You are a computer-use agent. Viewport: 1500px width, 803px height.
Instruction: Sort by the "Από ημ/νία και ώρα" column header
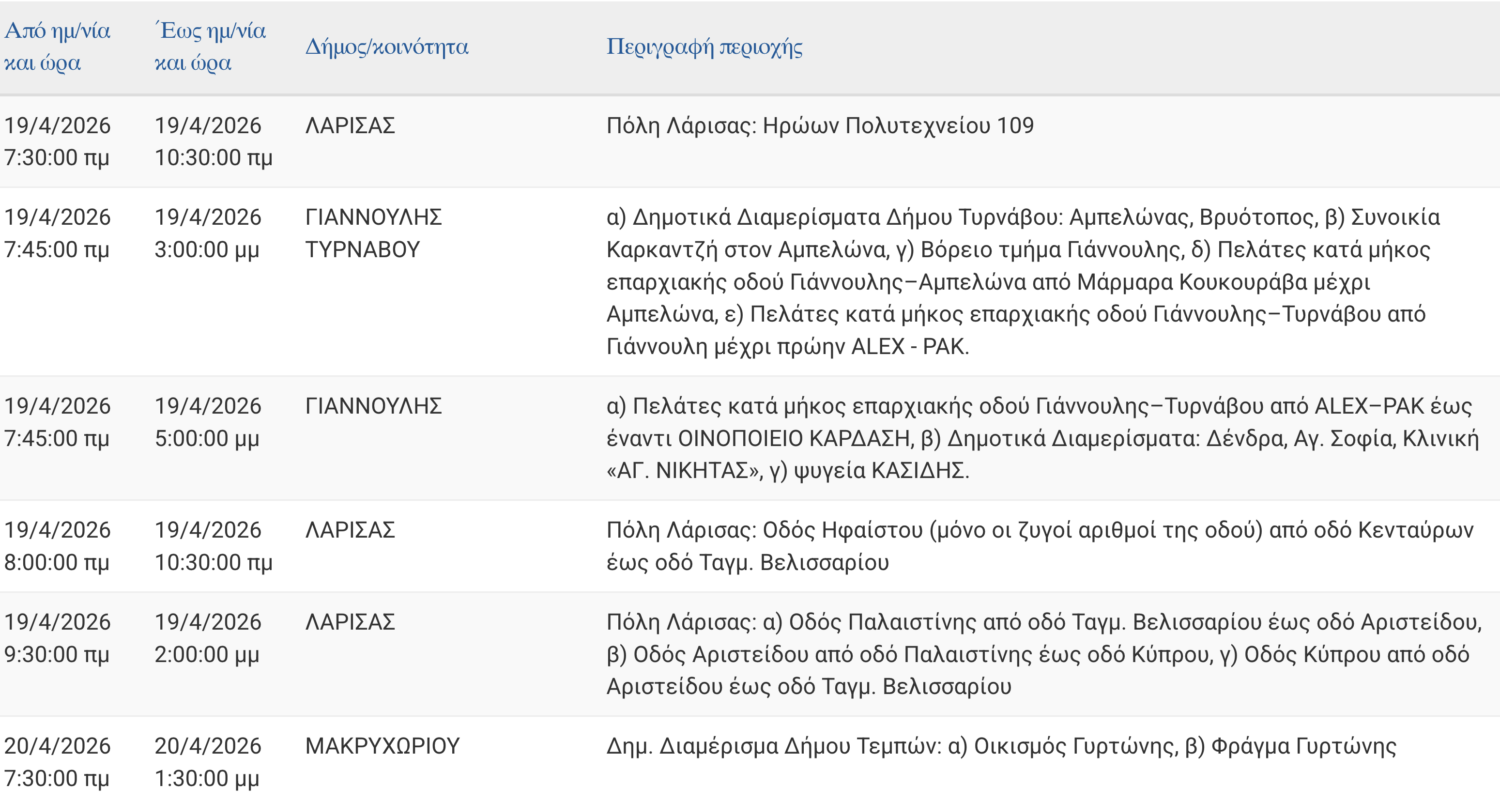pos(58,46)
